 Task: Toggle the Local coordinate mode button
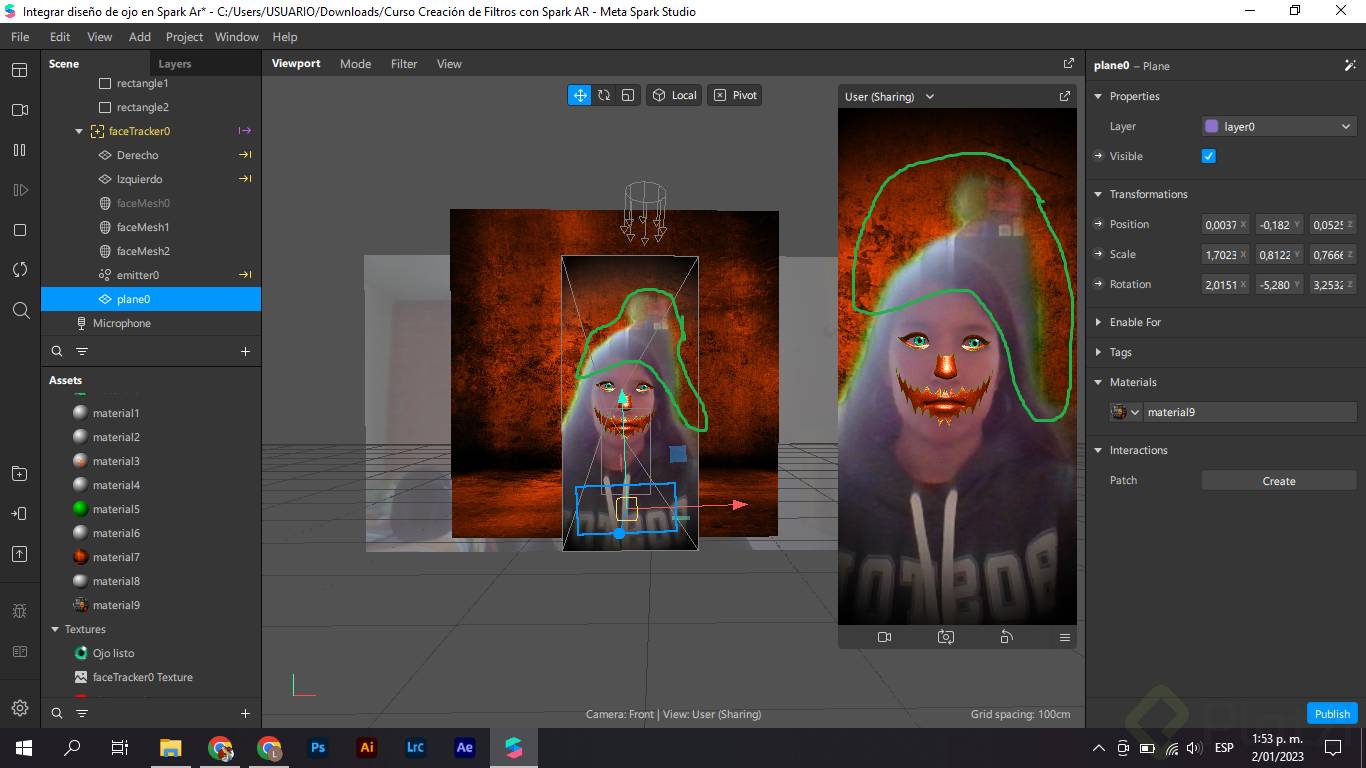(674, 95)
